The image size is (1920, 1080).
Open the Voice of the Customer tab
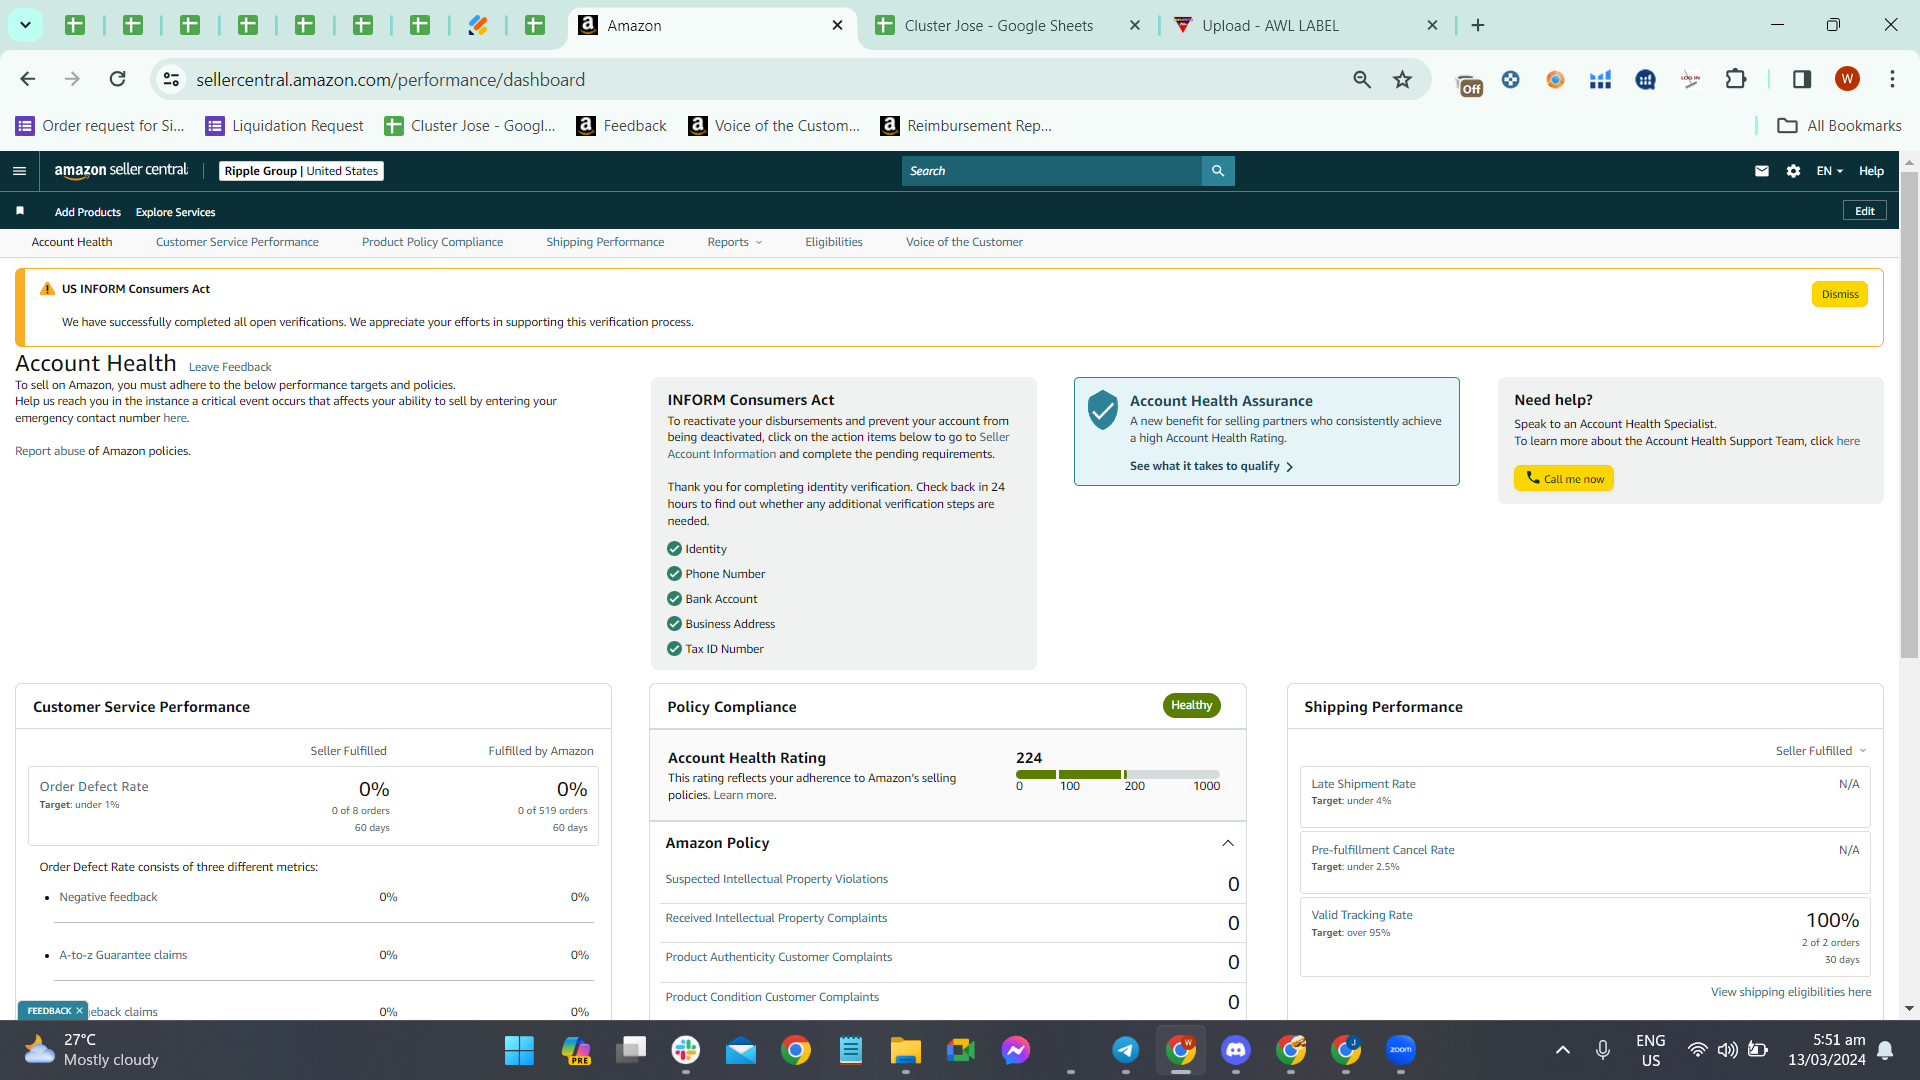pos(964,242)
